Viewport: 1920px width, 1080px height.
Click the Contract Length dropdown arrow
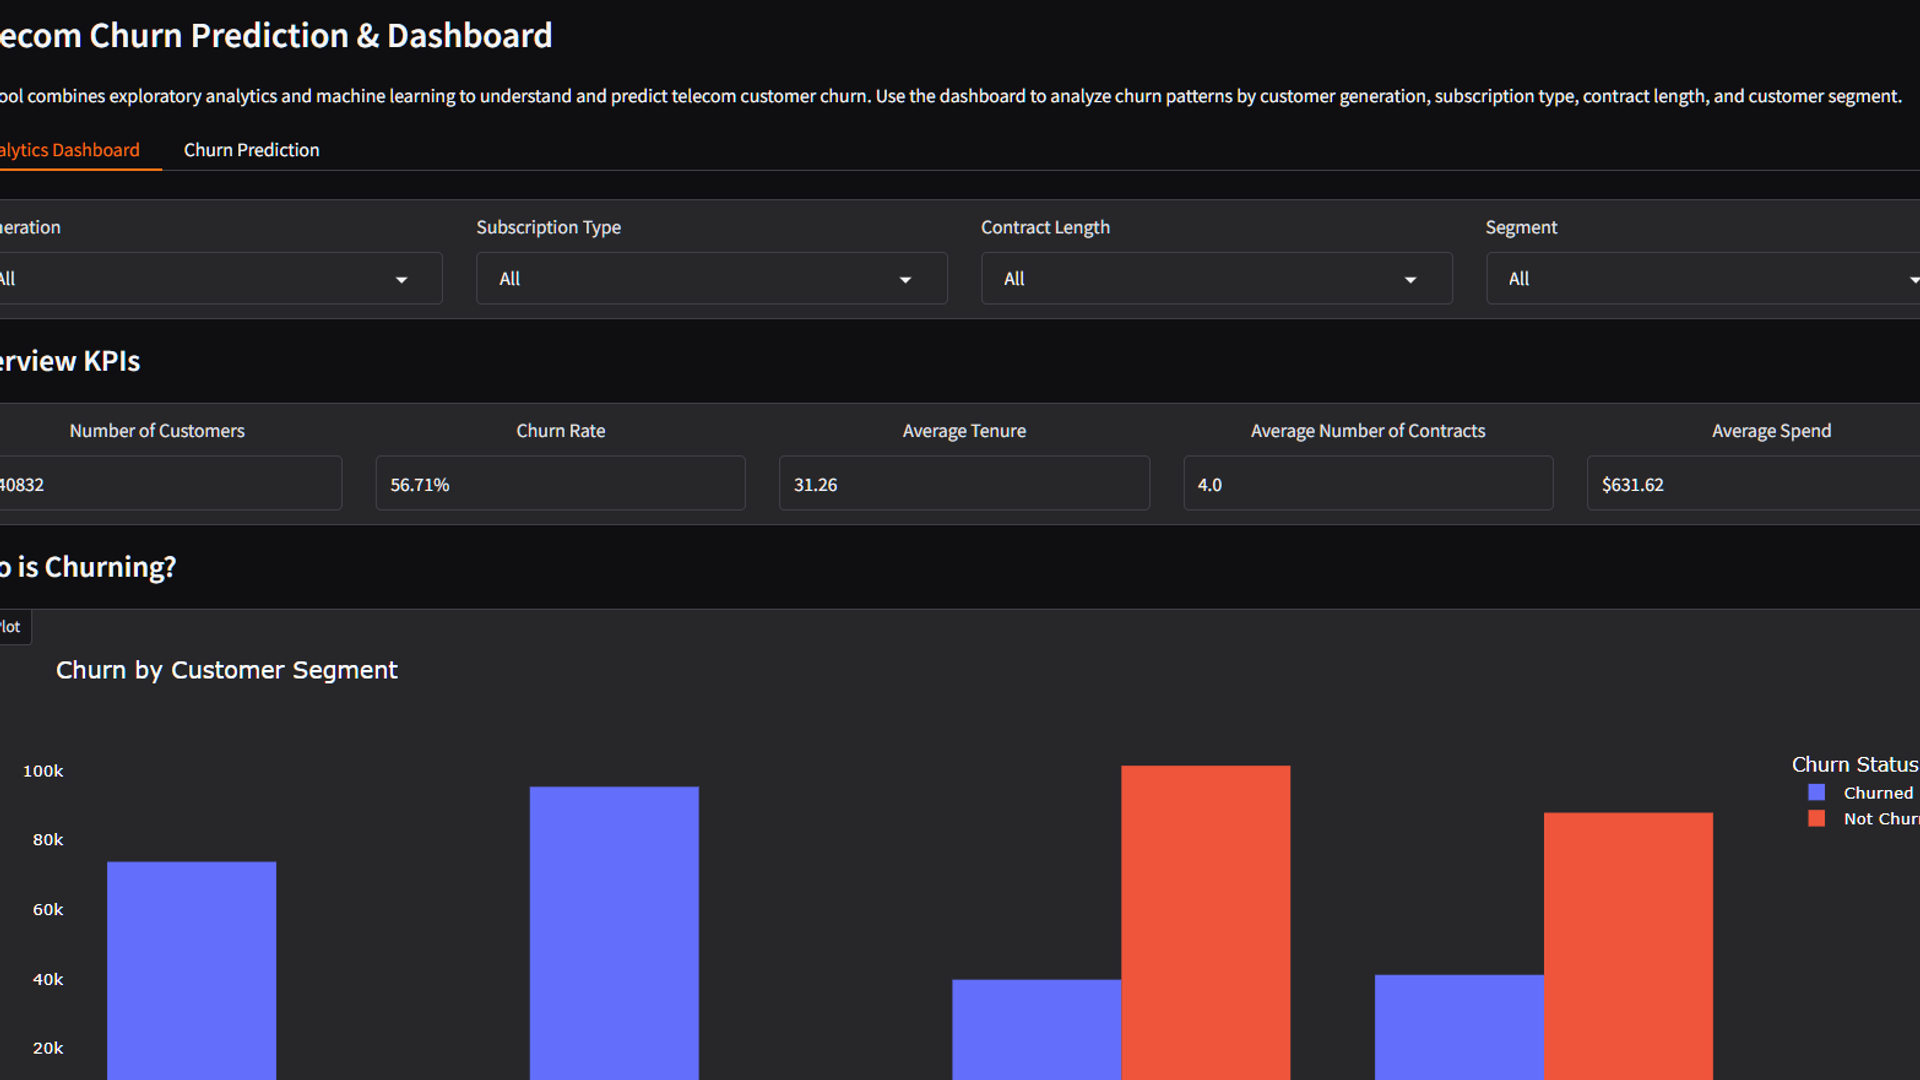click(1410, 280)
